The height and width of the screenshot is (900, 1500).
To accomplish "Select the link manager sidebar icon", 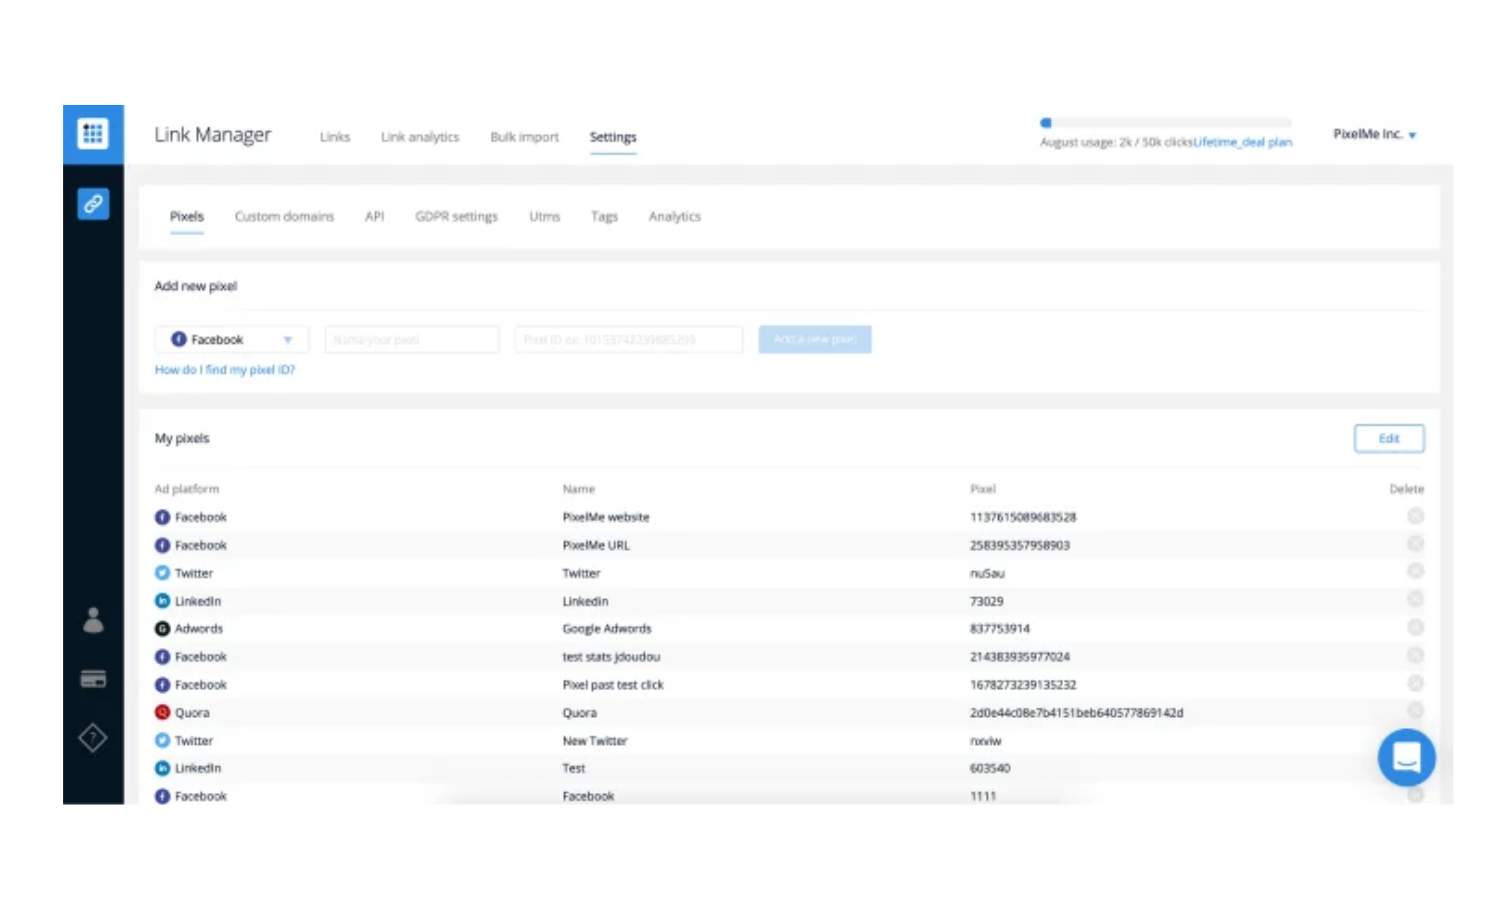I will [93, 204].
